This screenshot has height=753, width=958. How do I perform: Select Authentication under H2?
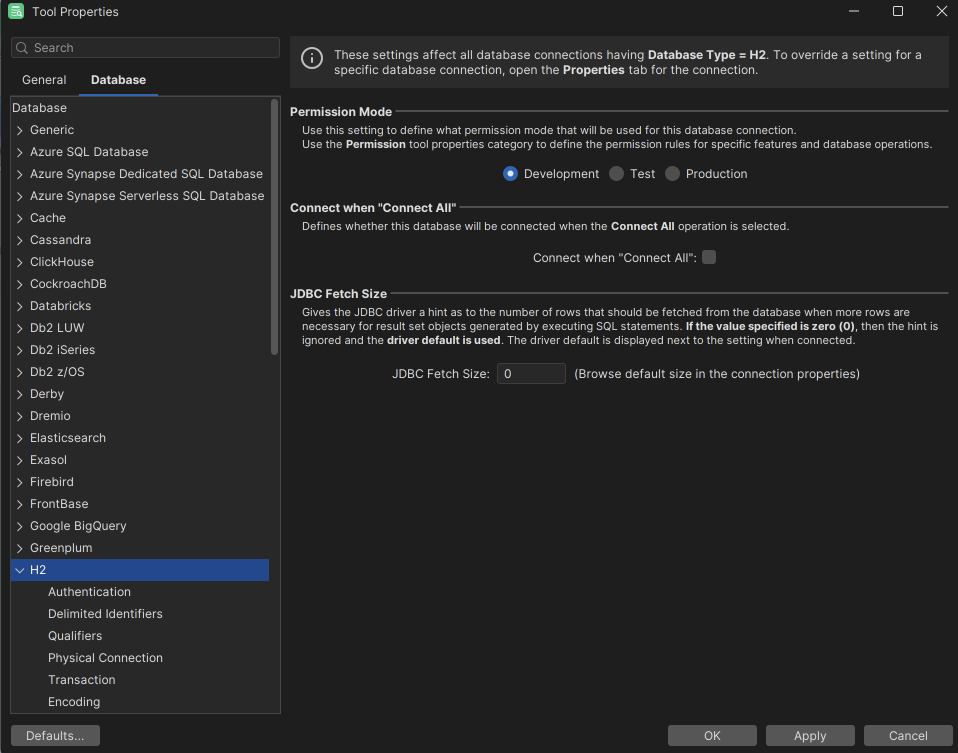pyautogui.click(x=88, y=591)
